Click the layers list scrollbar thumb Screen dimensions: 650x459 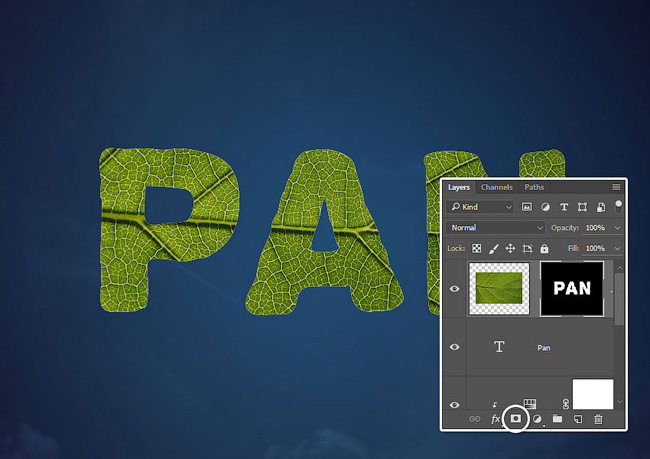point(619,299)
